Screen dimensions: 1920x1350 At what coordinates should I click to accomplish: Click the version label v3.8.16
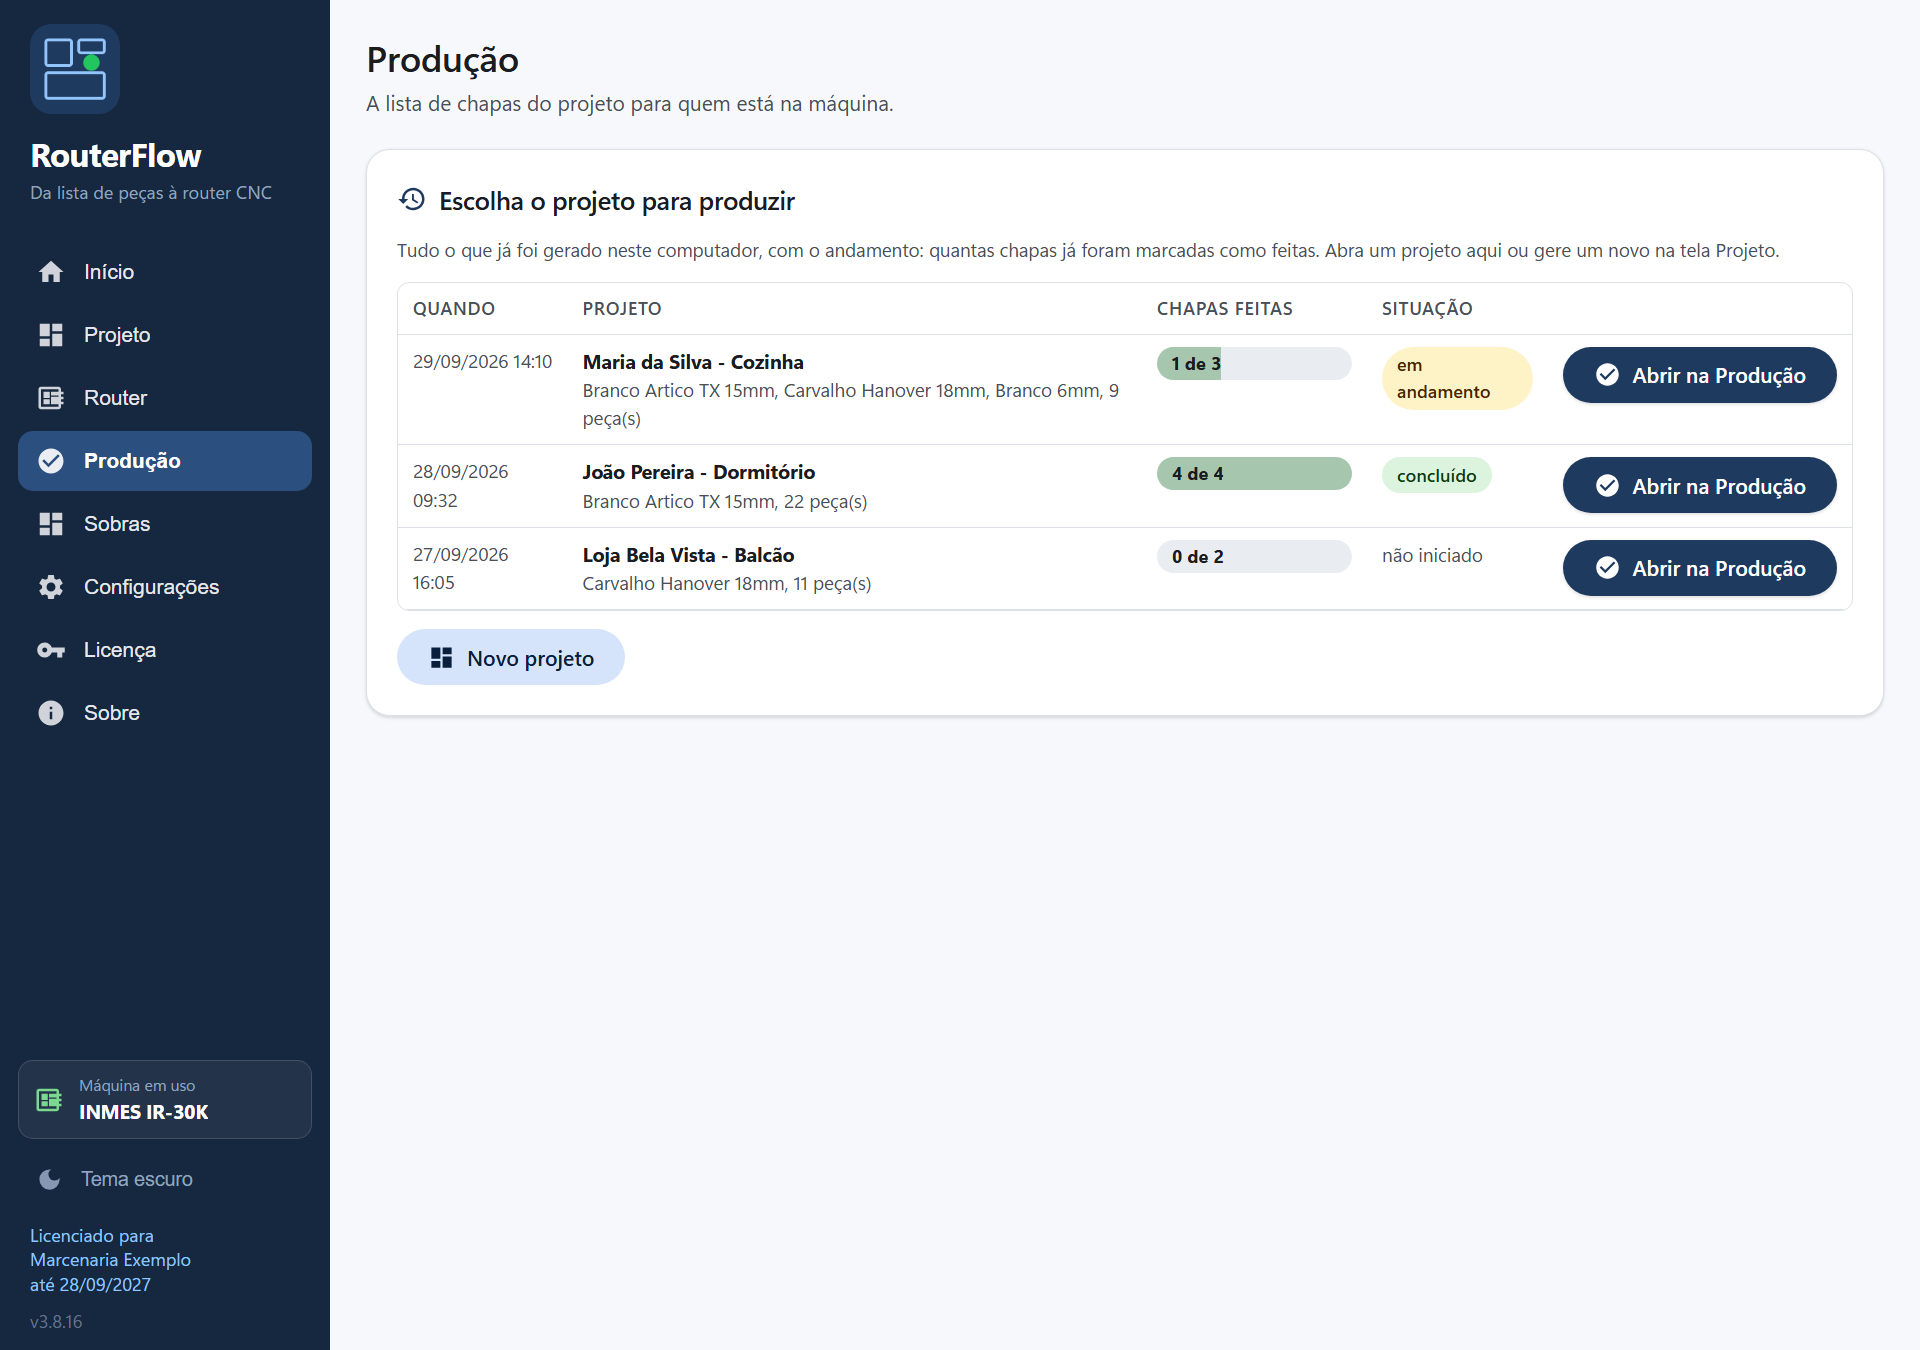tap(56, 1321)
